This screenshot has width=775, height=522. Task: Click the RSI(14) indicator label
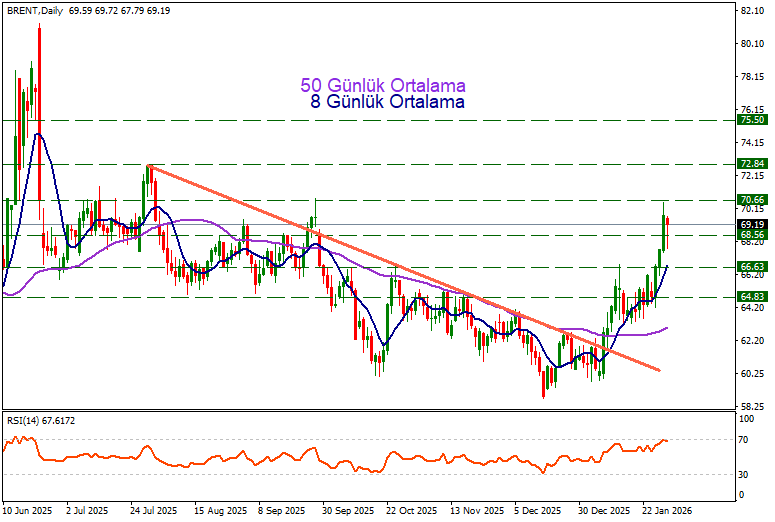click(x=25, y=421)
